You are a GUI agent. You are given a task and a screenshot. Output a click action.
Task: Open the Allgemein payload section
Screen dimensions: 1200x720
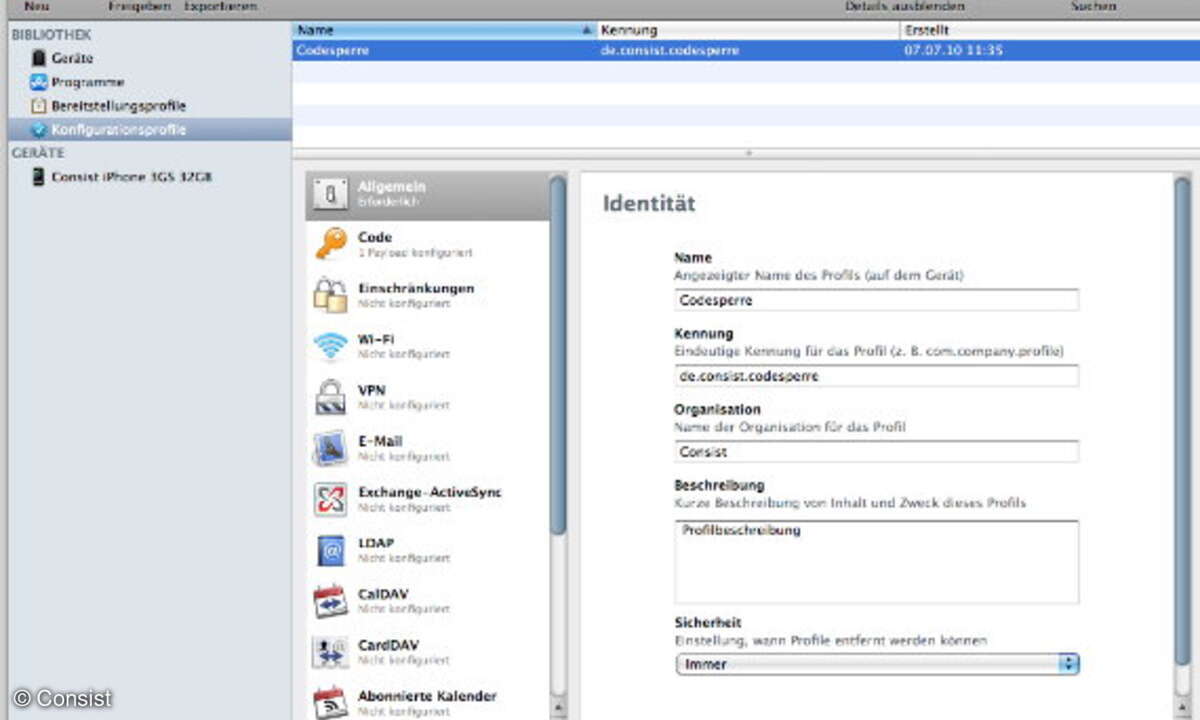[427, 195]
